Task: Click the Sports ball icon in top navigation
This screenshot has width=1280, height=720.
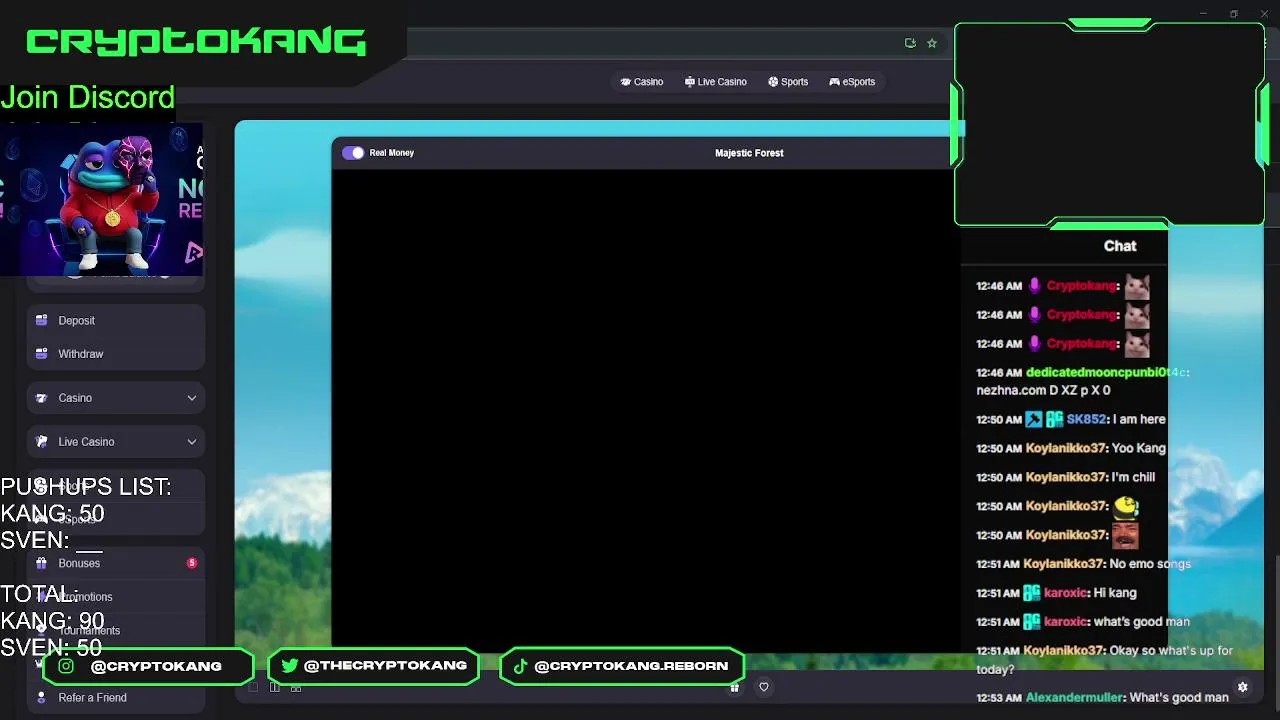Action: click(x=773, y=82)
